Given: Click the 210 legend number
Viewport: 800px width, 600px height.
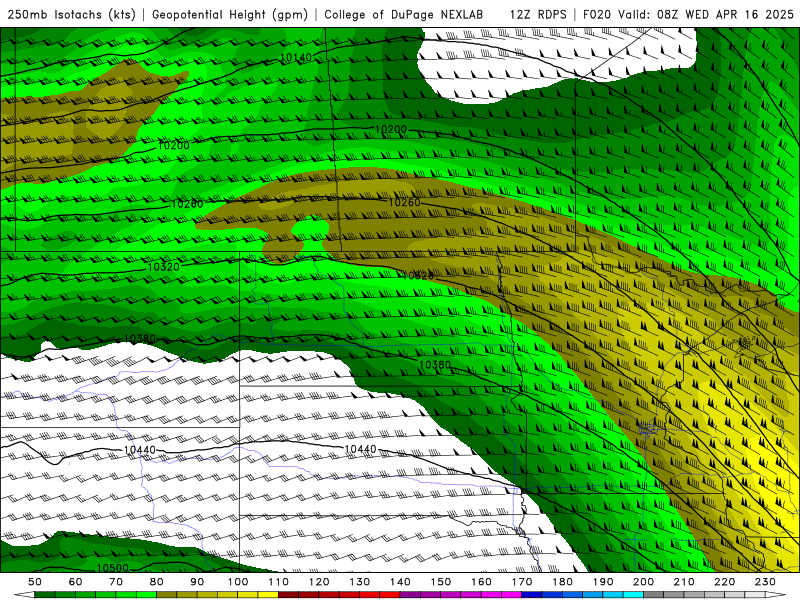Looking at the screenshot, I should click(684, 582).
